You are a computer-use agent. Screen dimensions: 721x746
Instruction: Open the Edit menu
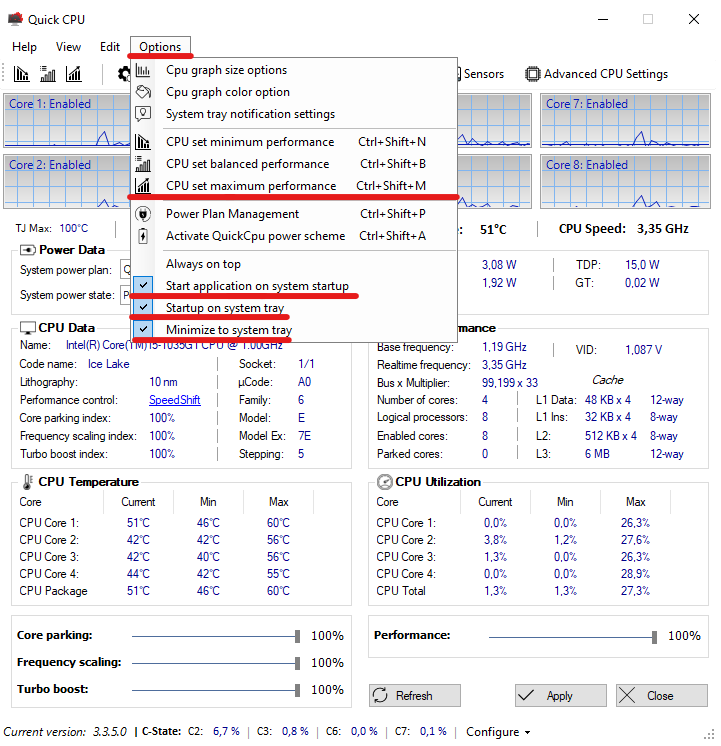[109, 47]
